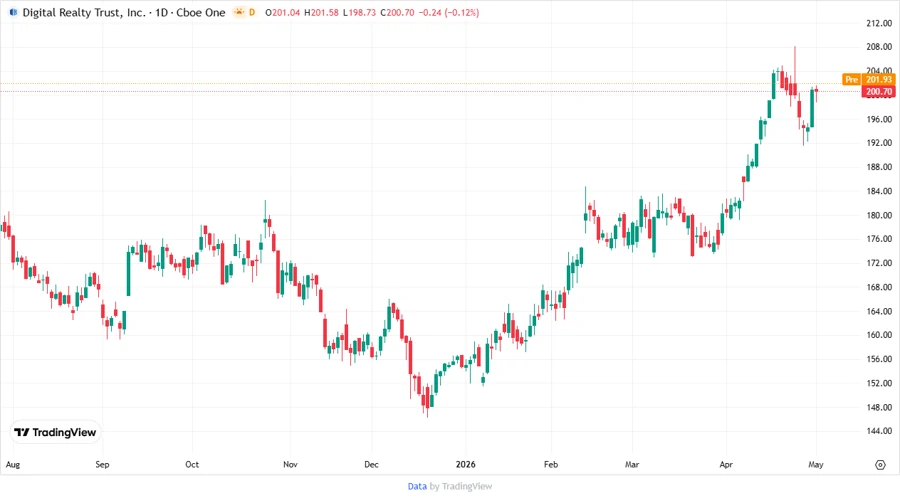Click the low value L198.73

[359, 12]
